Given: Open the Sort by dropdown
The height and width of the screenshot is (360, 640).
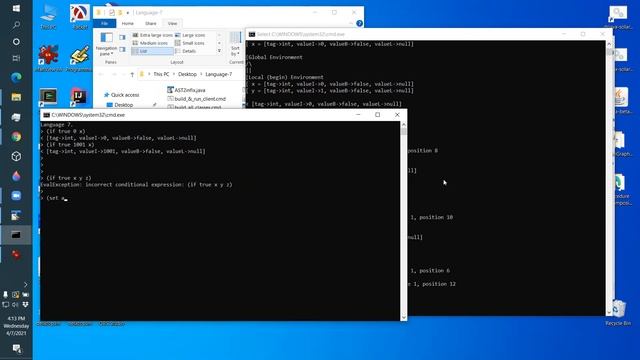Looking at the screenshot, I should (236, 44).
